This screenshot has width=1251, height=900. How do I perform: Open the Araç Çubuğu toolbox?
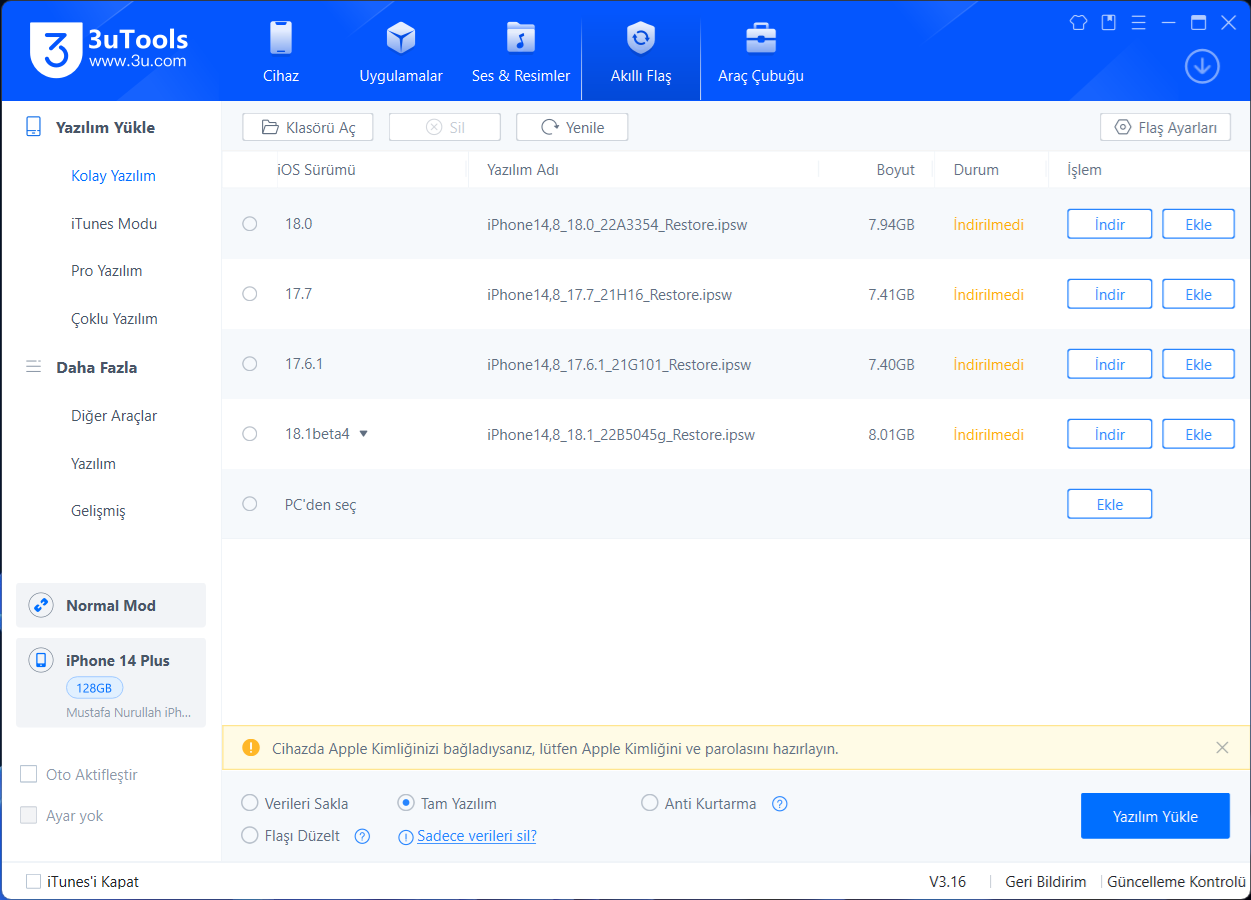[x=761, y=52]
